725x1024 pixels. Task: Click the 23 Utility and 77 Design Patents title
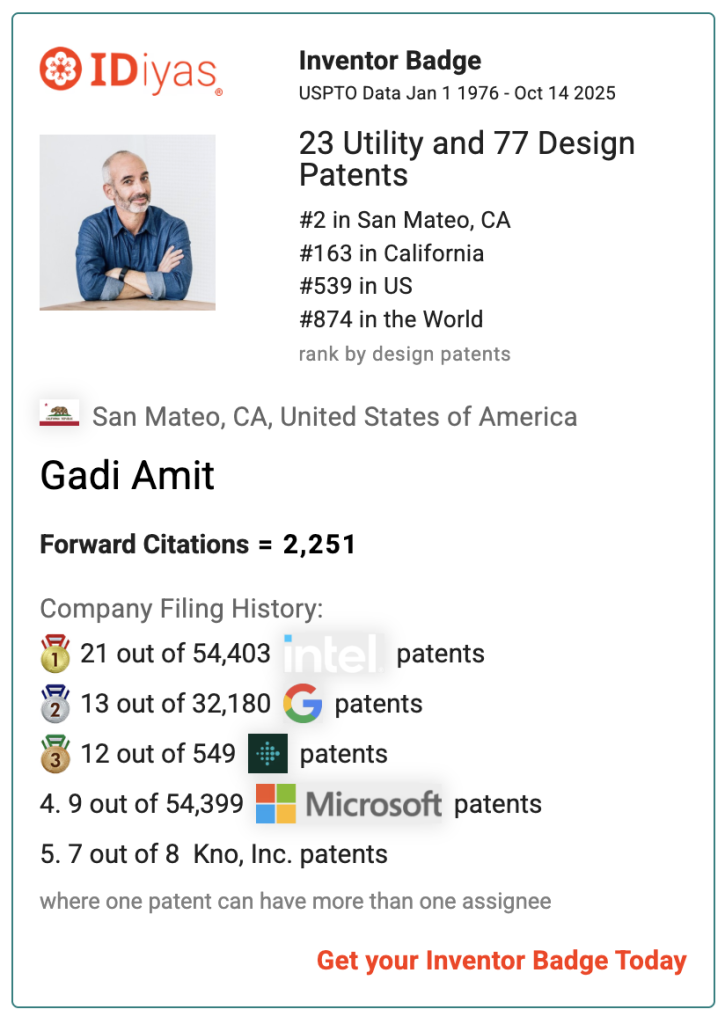[466, 159]
